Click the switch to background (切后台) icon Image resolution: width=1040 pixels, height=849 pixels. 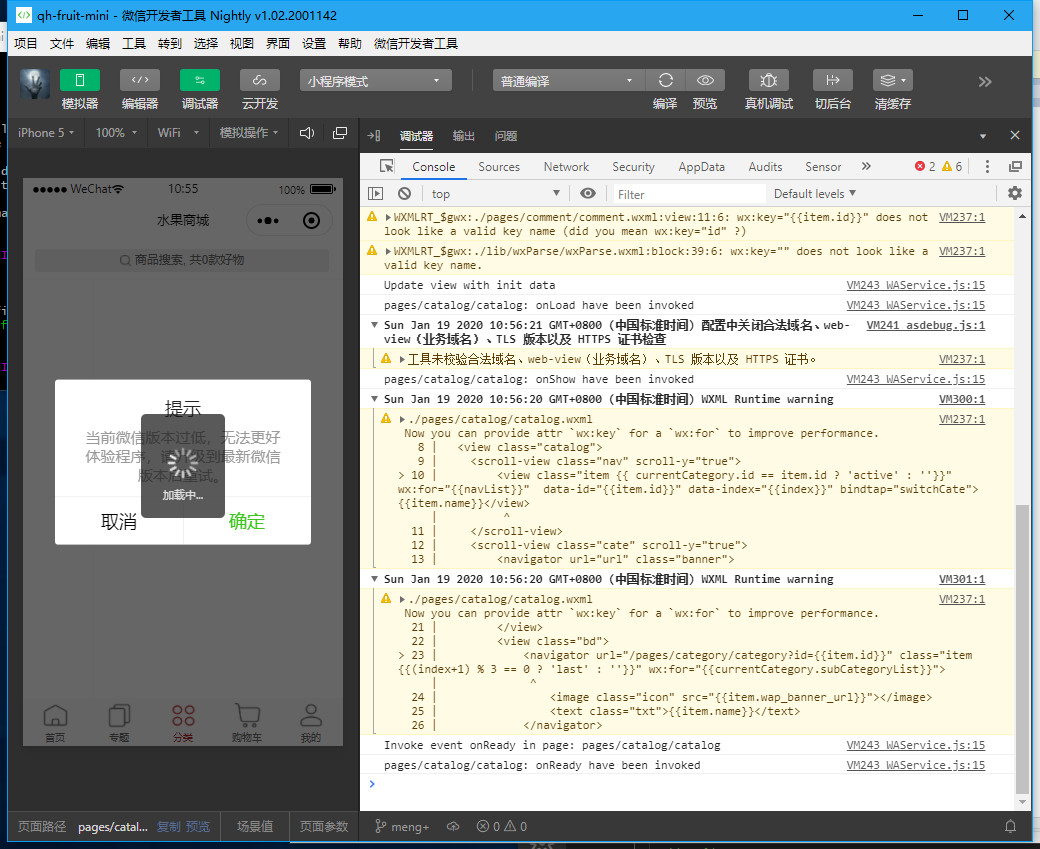(832, 80)
